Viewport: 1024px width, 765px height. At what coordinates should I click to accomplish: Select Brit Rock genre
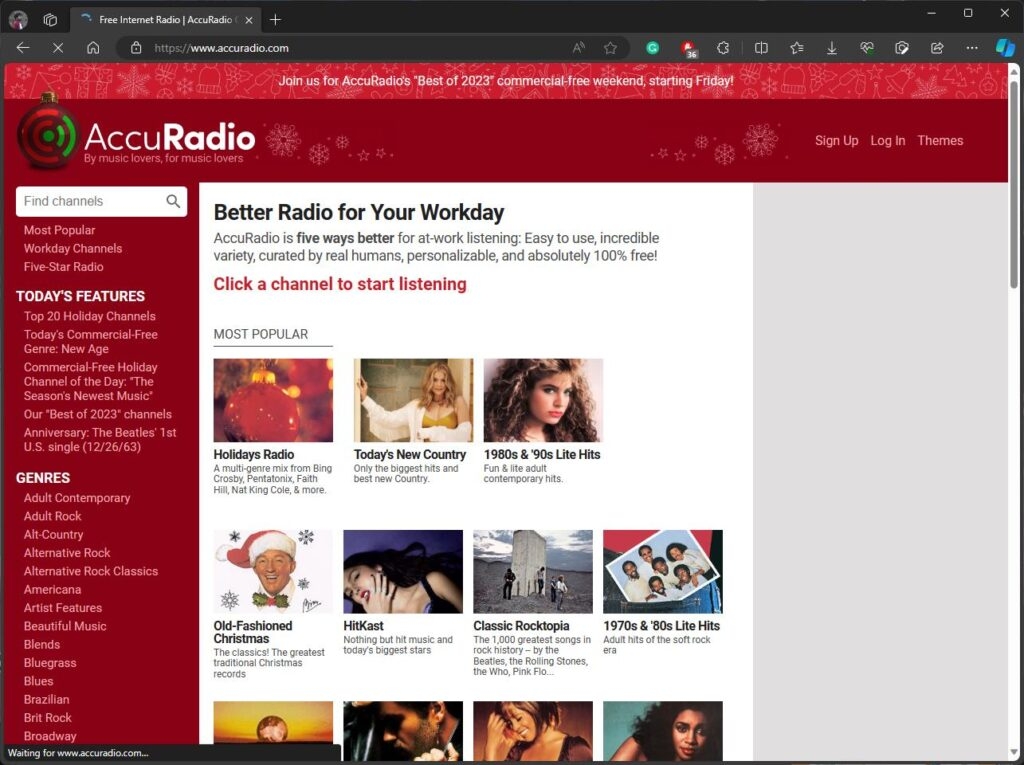[48, 717]
